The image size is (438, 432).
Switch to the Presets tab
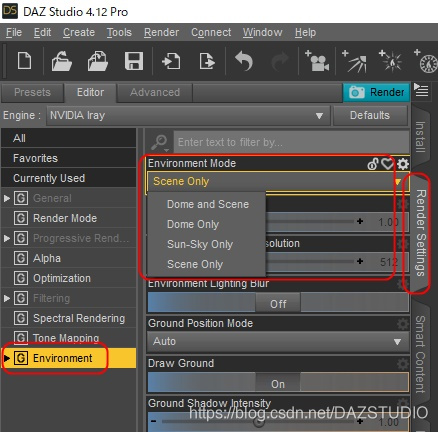click(32, 92)
